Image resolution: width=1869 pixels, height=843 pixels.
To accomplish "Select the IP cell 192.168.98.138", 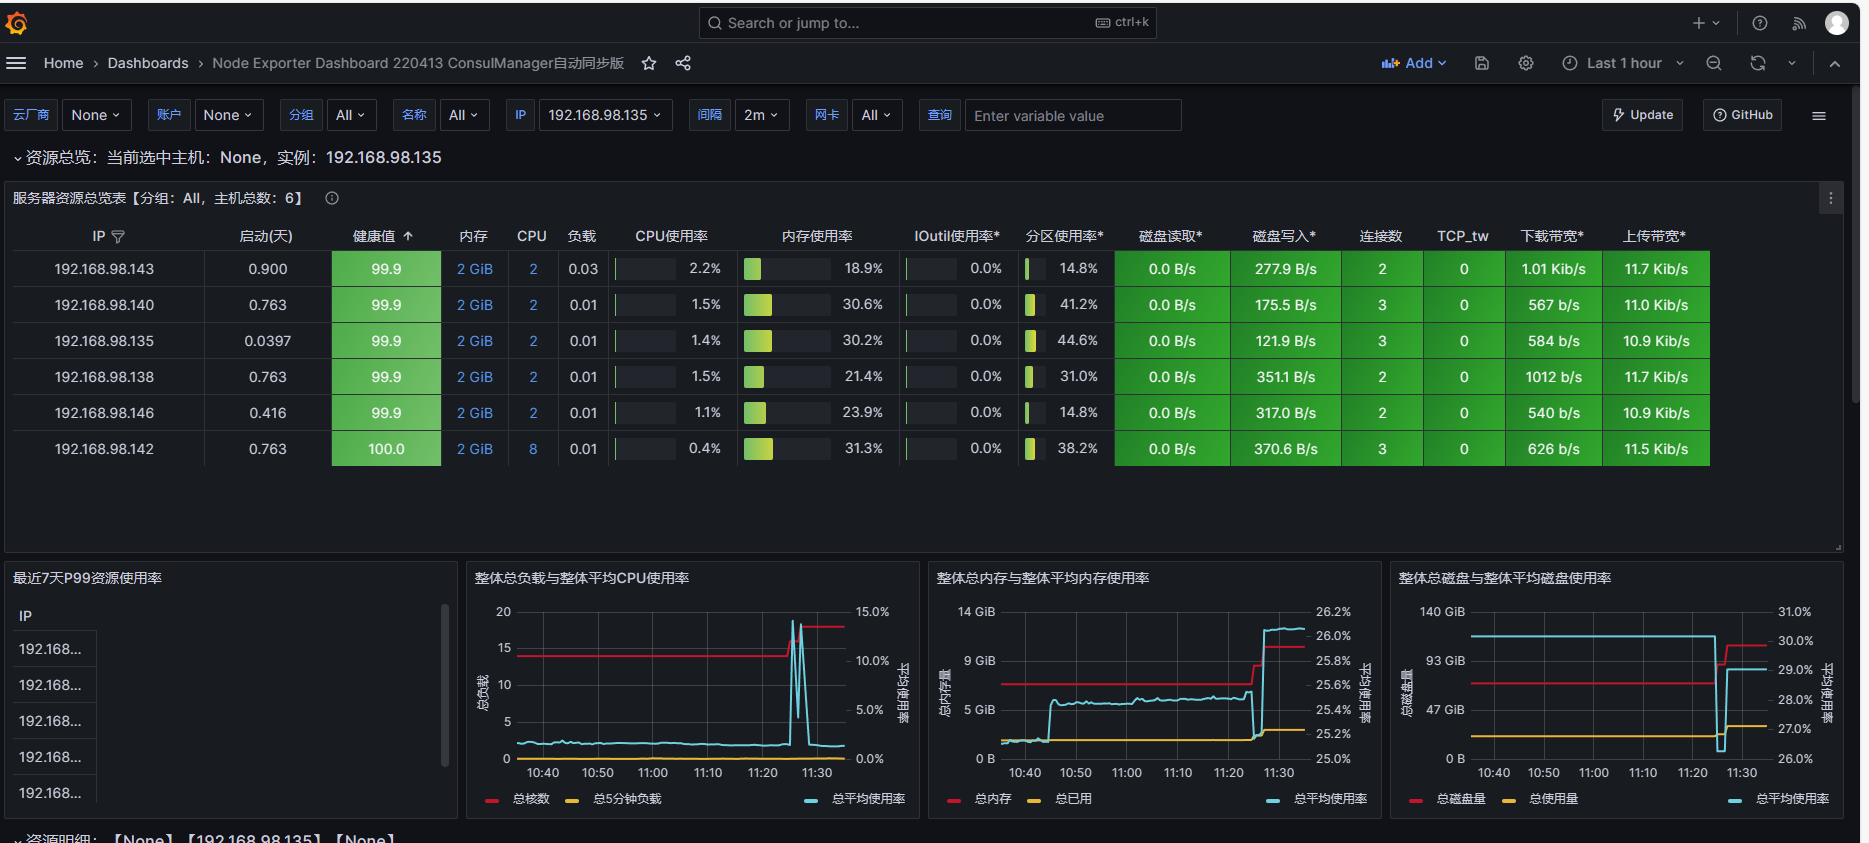I will [x=104, y=377].
